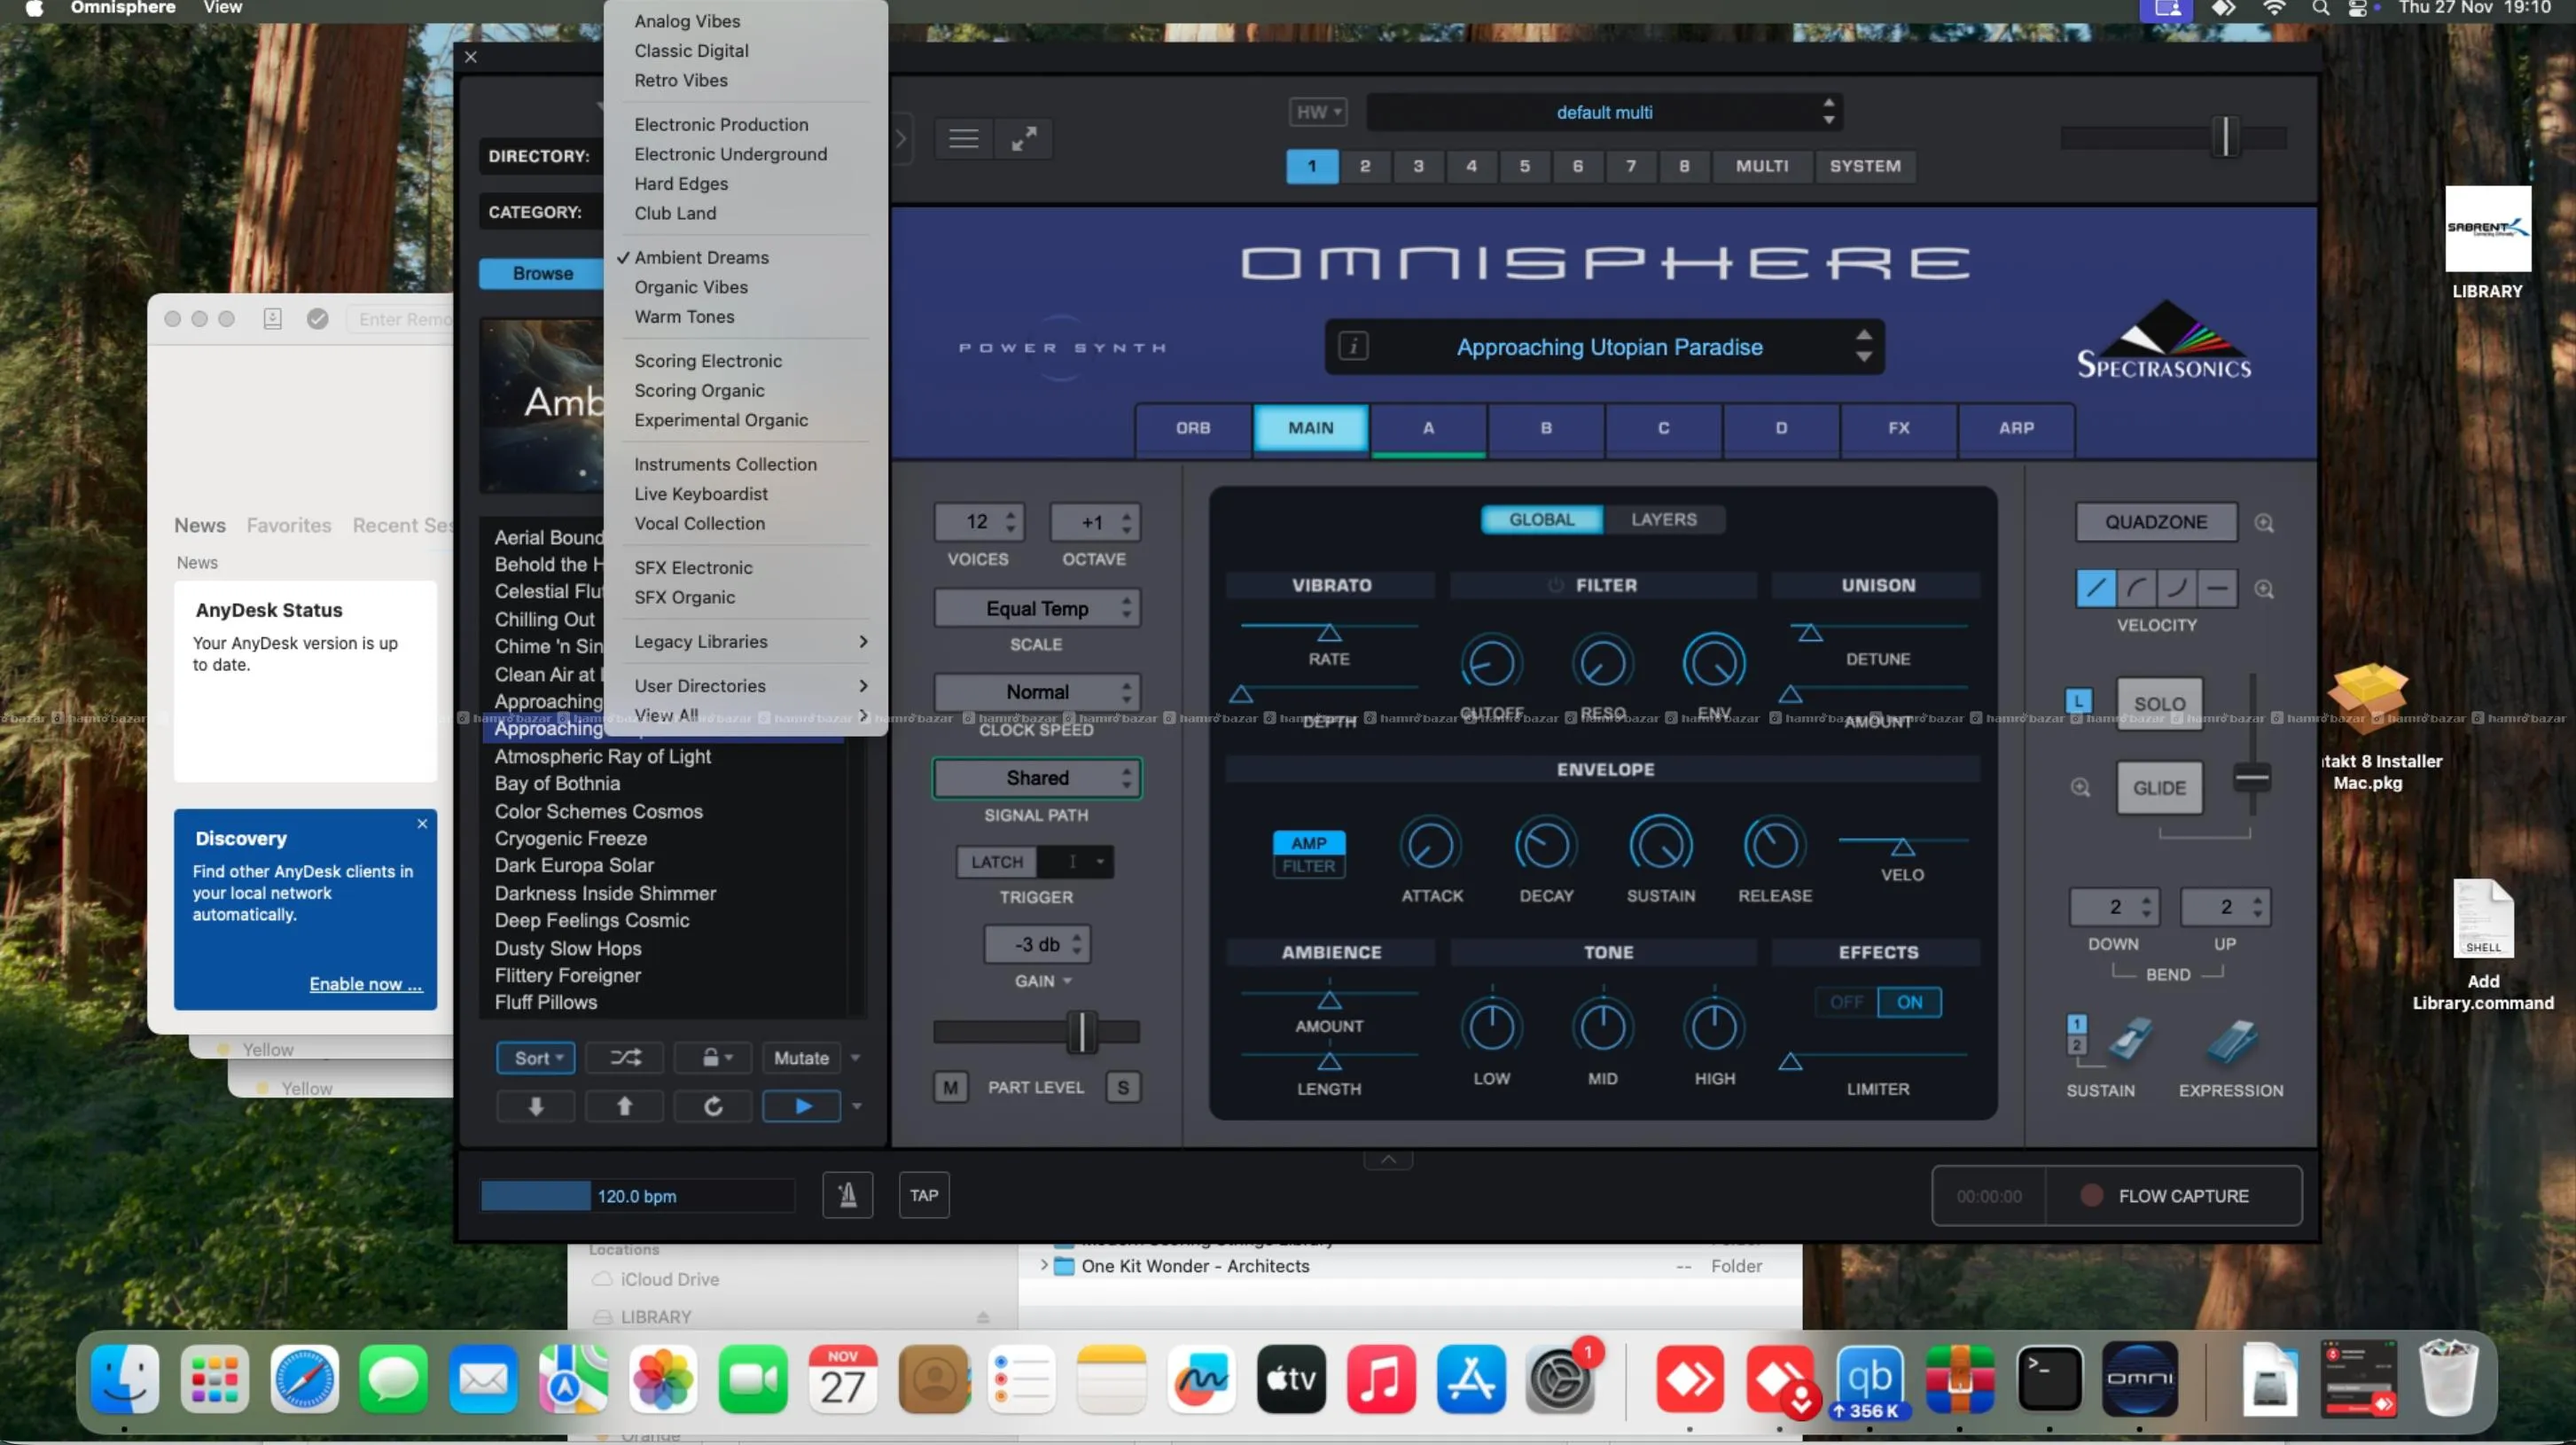Open the patch name selector
This screenshot has width=2576, height=1445.
point(1605,347)
